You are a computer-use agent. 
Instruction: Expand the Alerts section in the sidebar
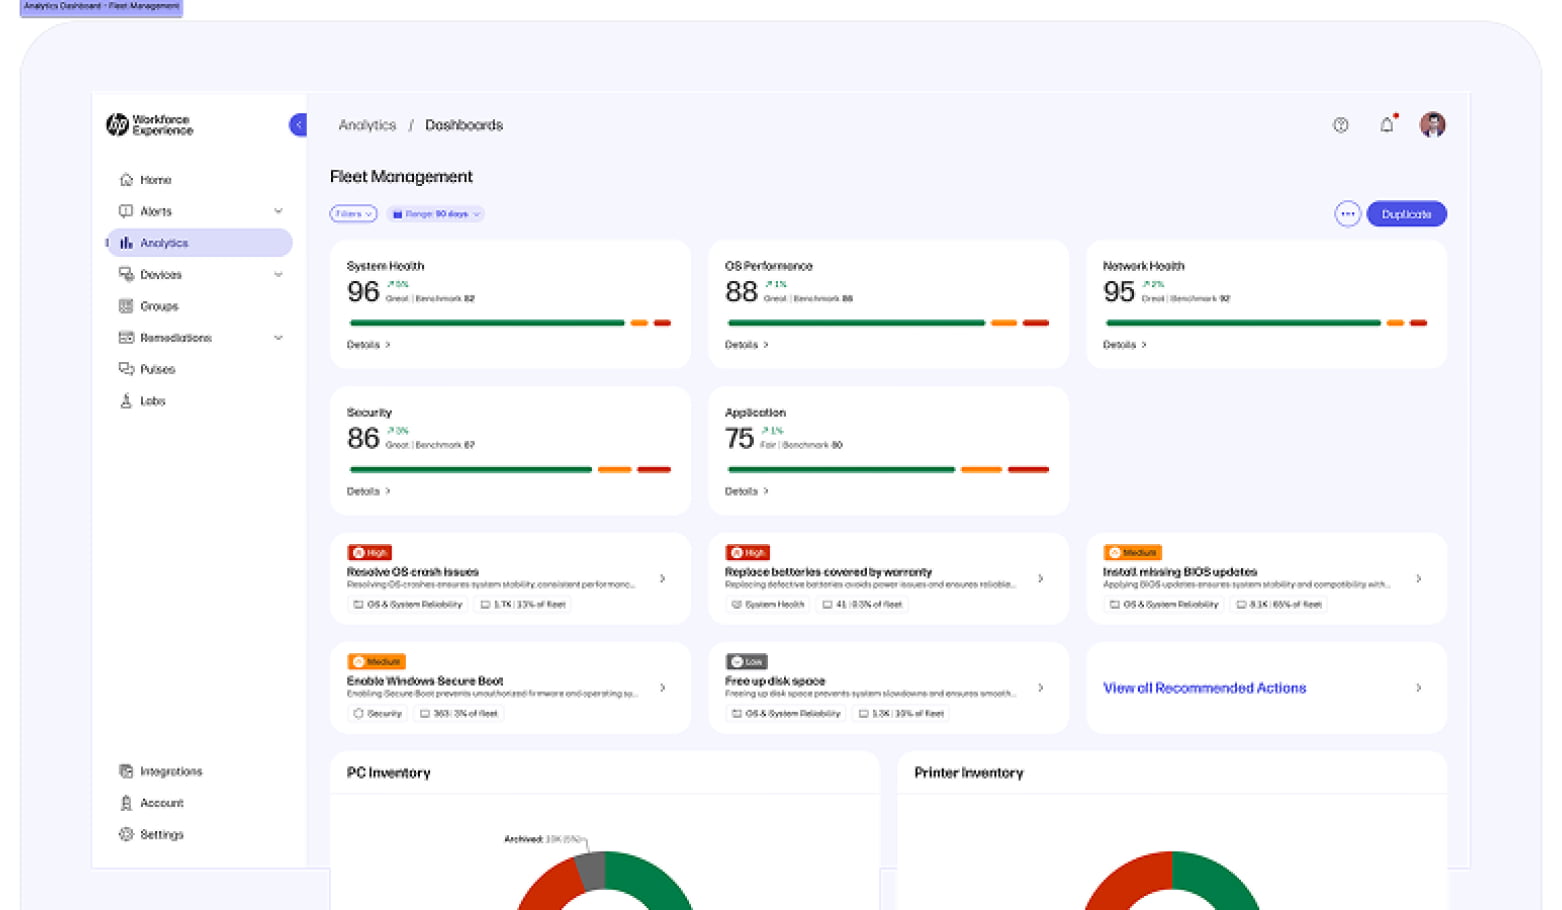pos(278,211)
